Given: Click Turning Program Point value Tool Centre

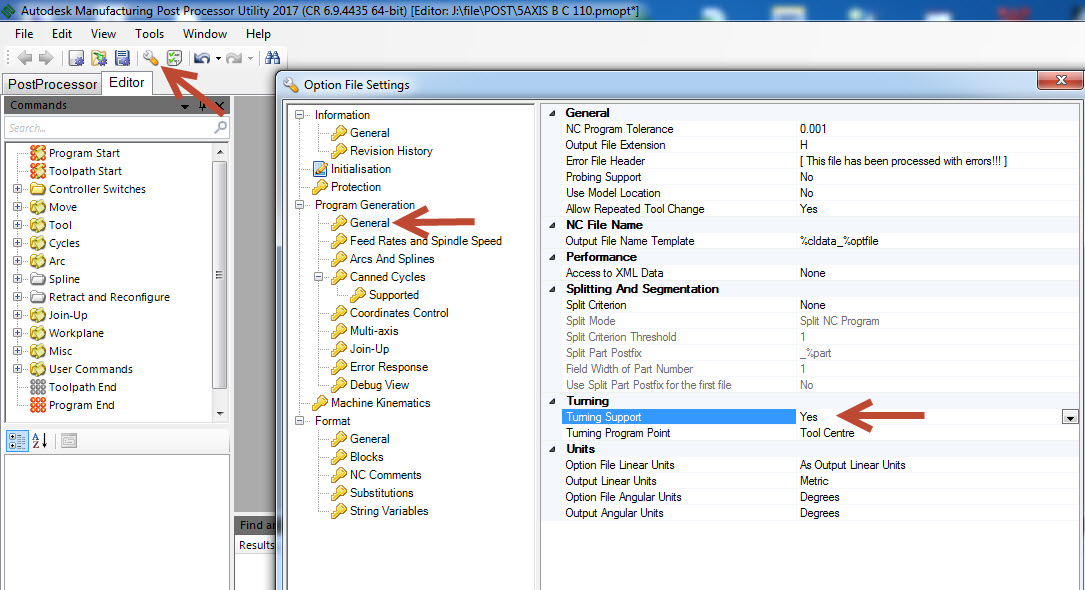Looking at the screenshot, I should (x=827, y=433).
